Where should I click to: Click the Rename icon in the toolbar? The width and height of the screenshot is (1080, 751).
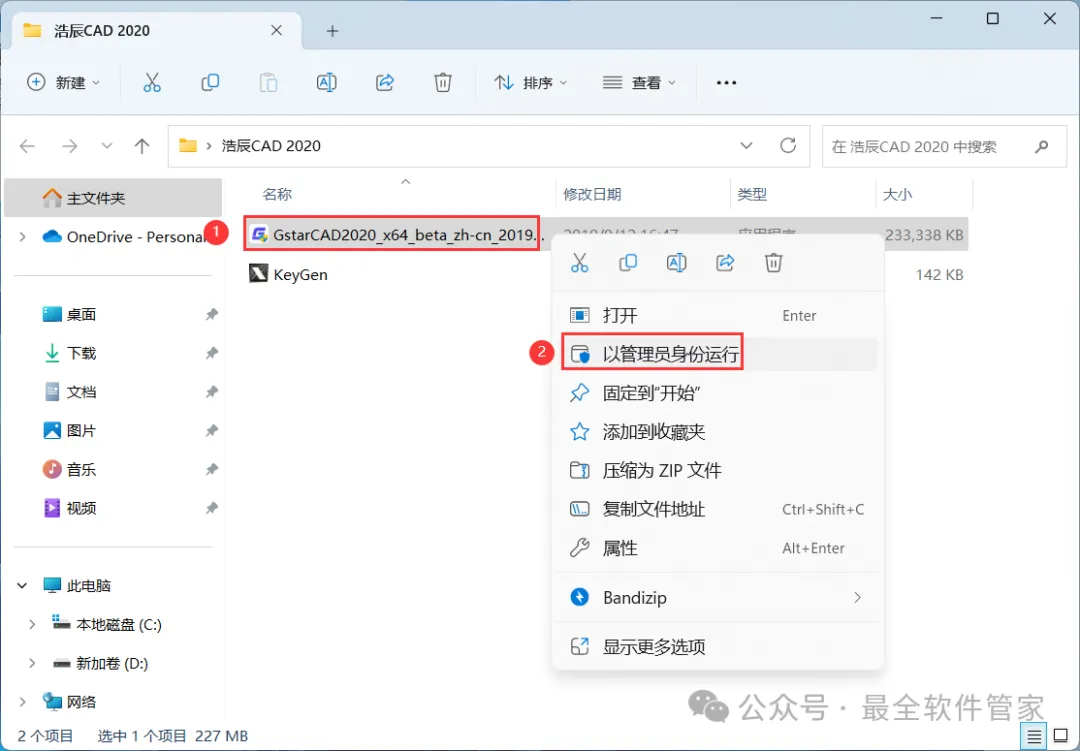point(326,83)
